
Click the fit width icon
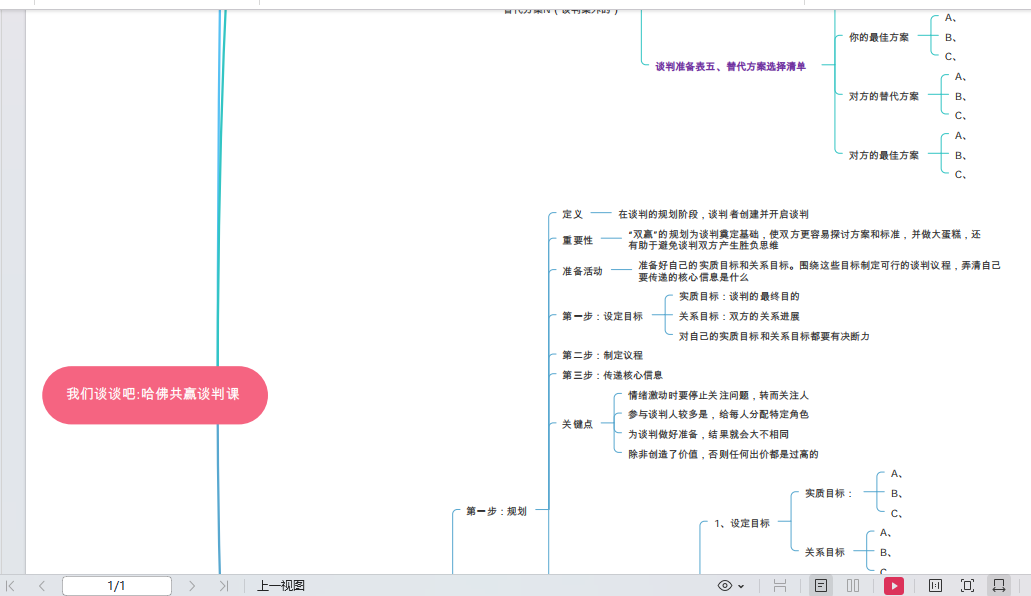[999, 585]
